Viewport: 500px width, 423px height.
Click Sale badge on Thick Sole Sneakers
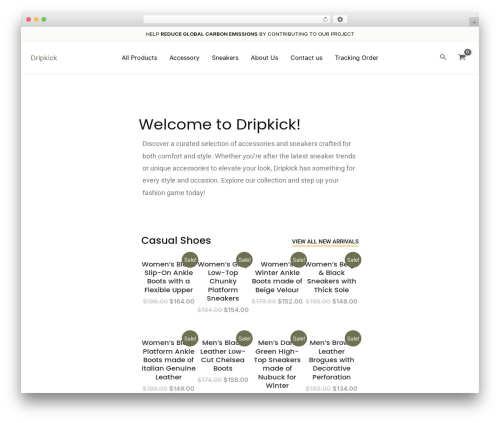coord(353,260)
